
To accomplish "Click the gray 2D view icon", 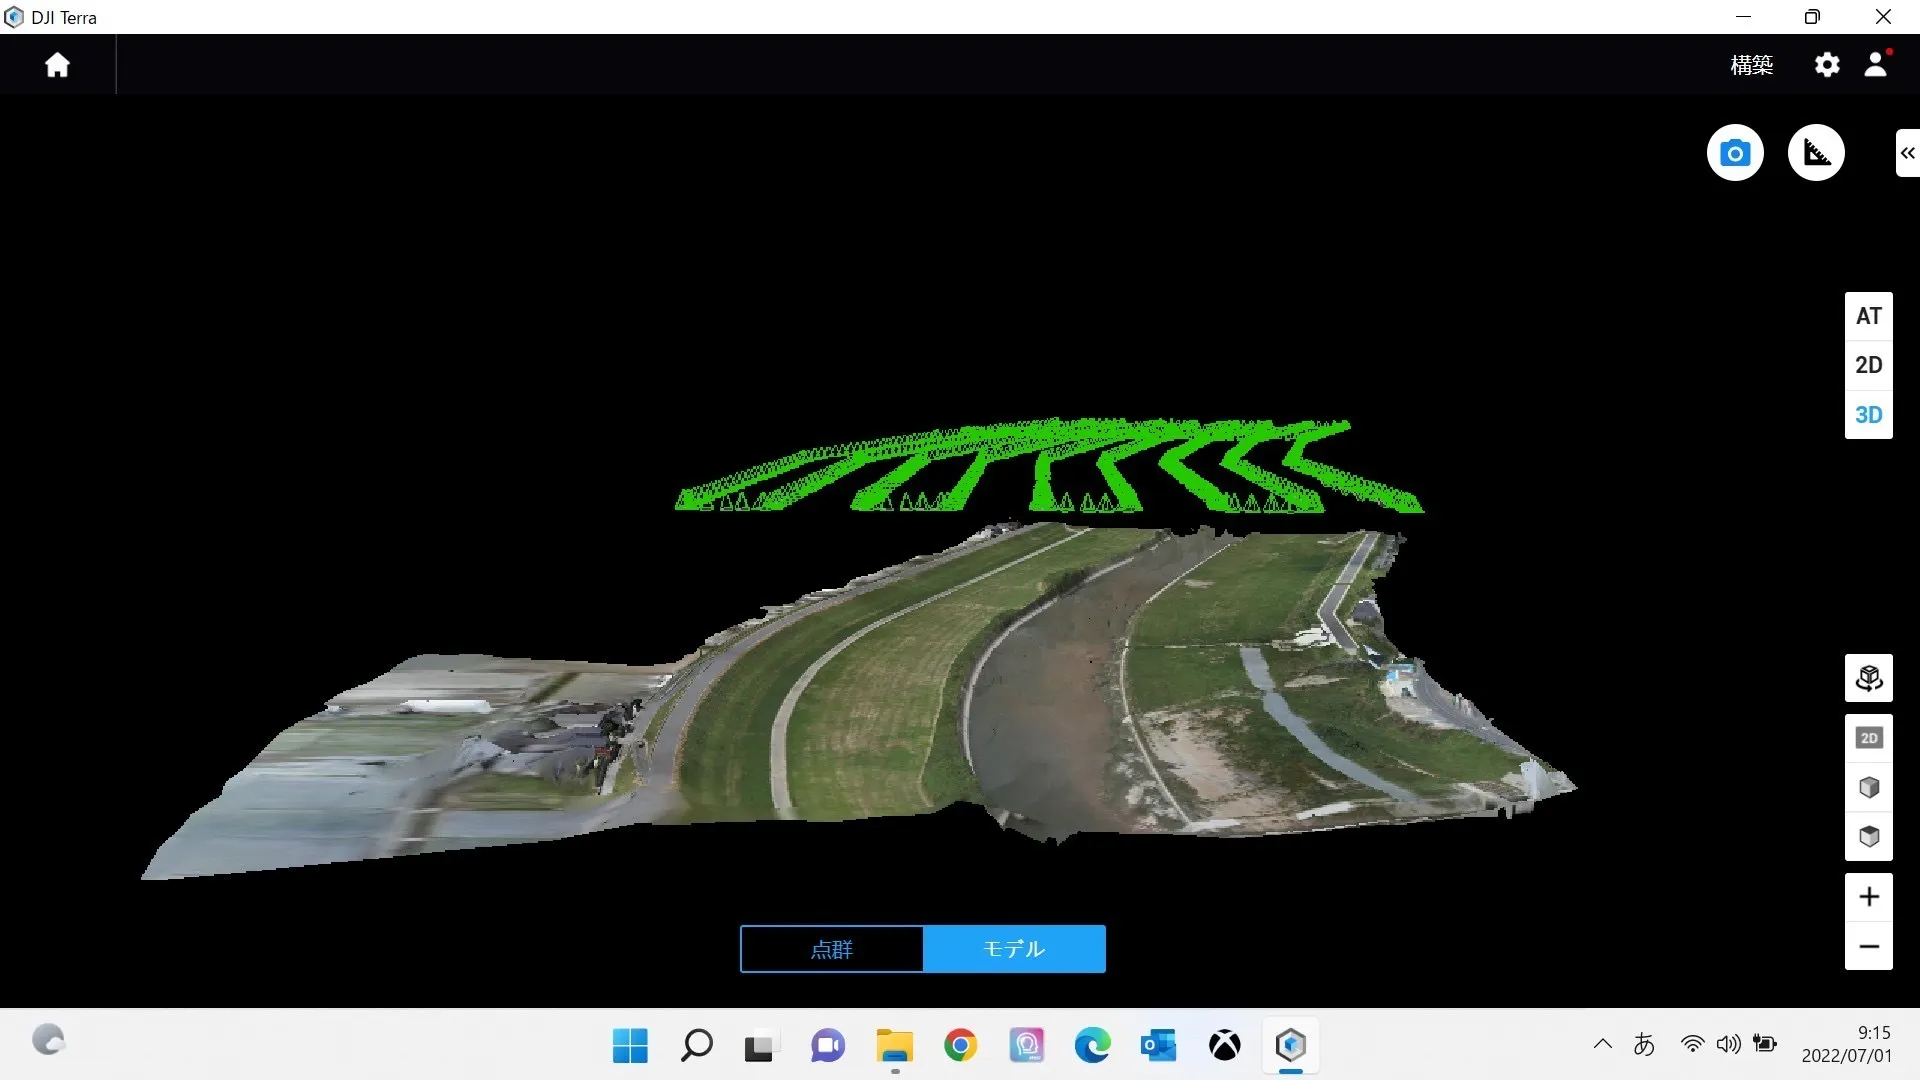I will click(1868, 738).
